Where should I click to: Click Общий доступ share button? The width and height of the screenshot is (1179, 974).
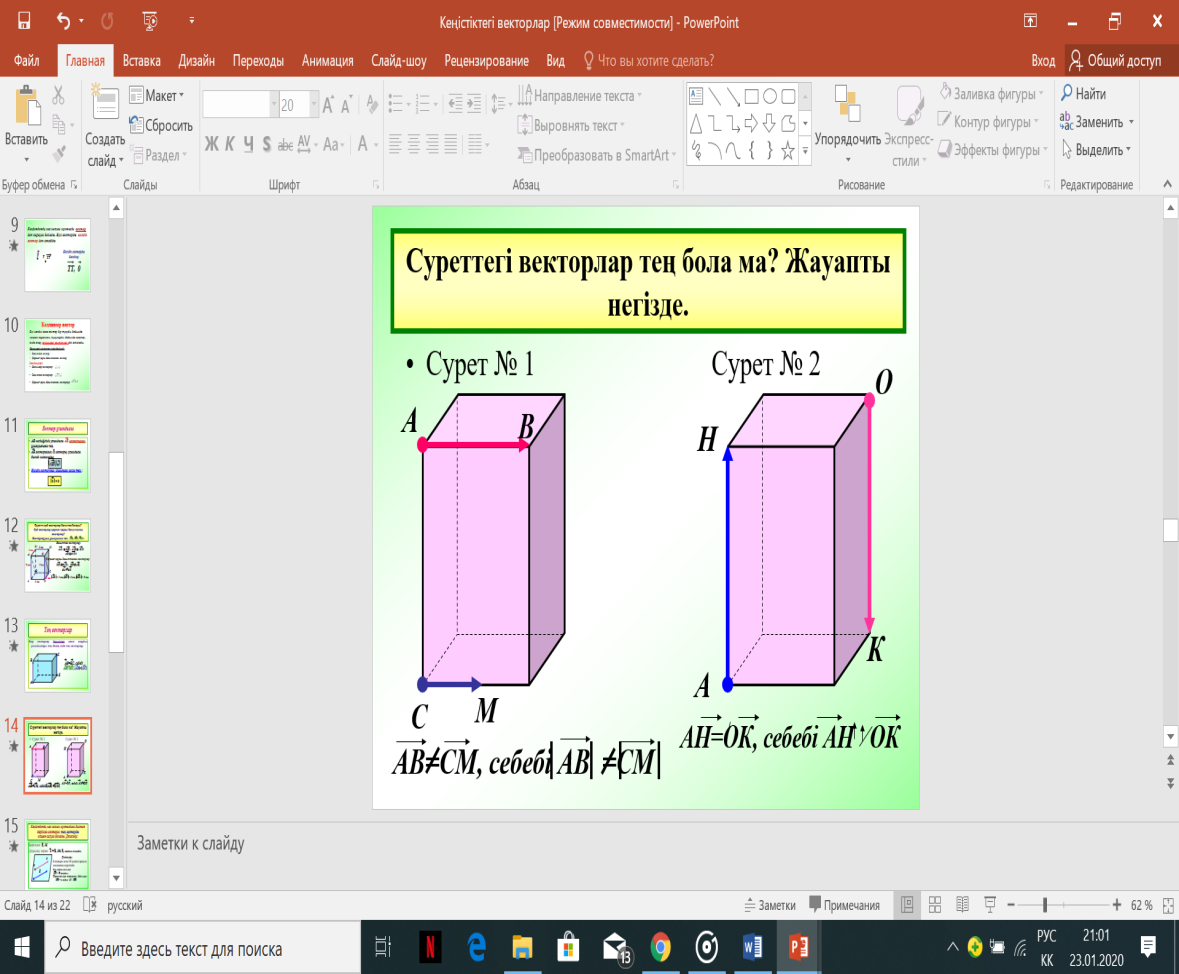(x=1115, y=61)
